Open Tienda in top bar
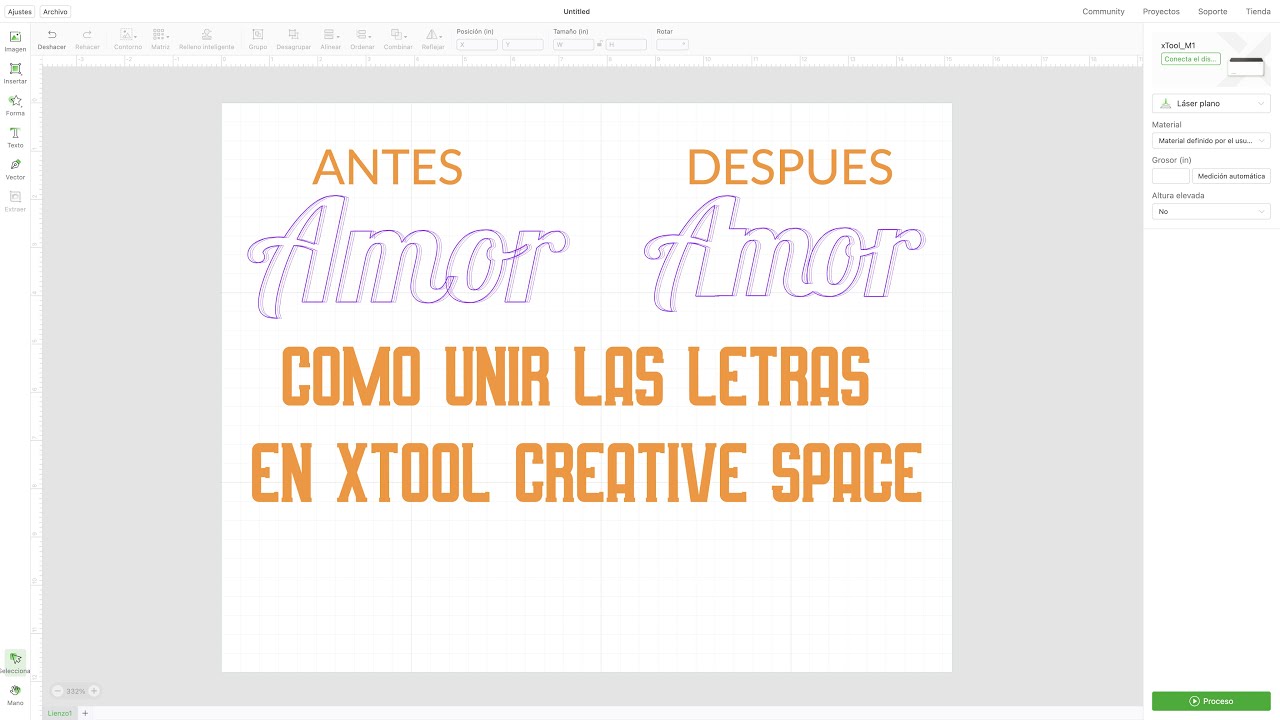The image size is (1280, 720). pos(1258,12)
